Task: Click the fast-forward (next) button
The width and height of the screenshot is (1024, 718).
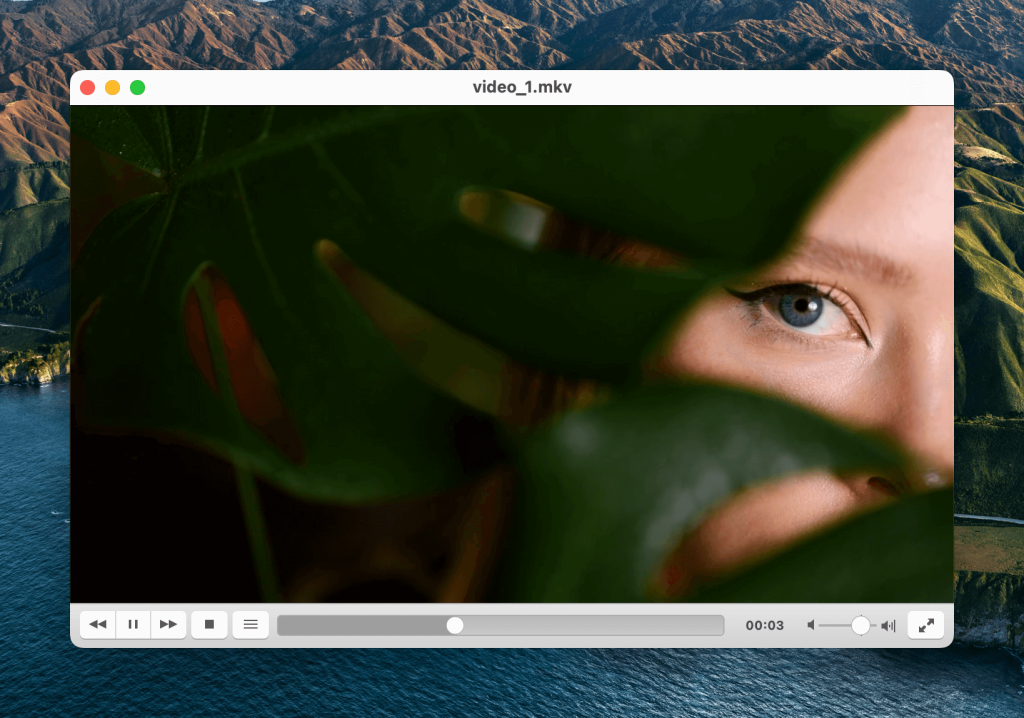Action: [x=168, y=625]
